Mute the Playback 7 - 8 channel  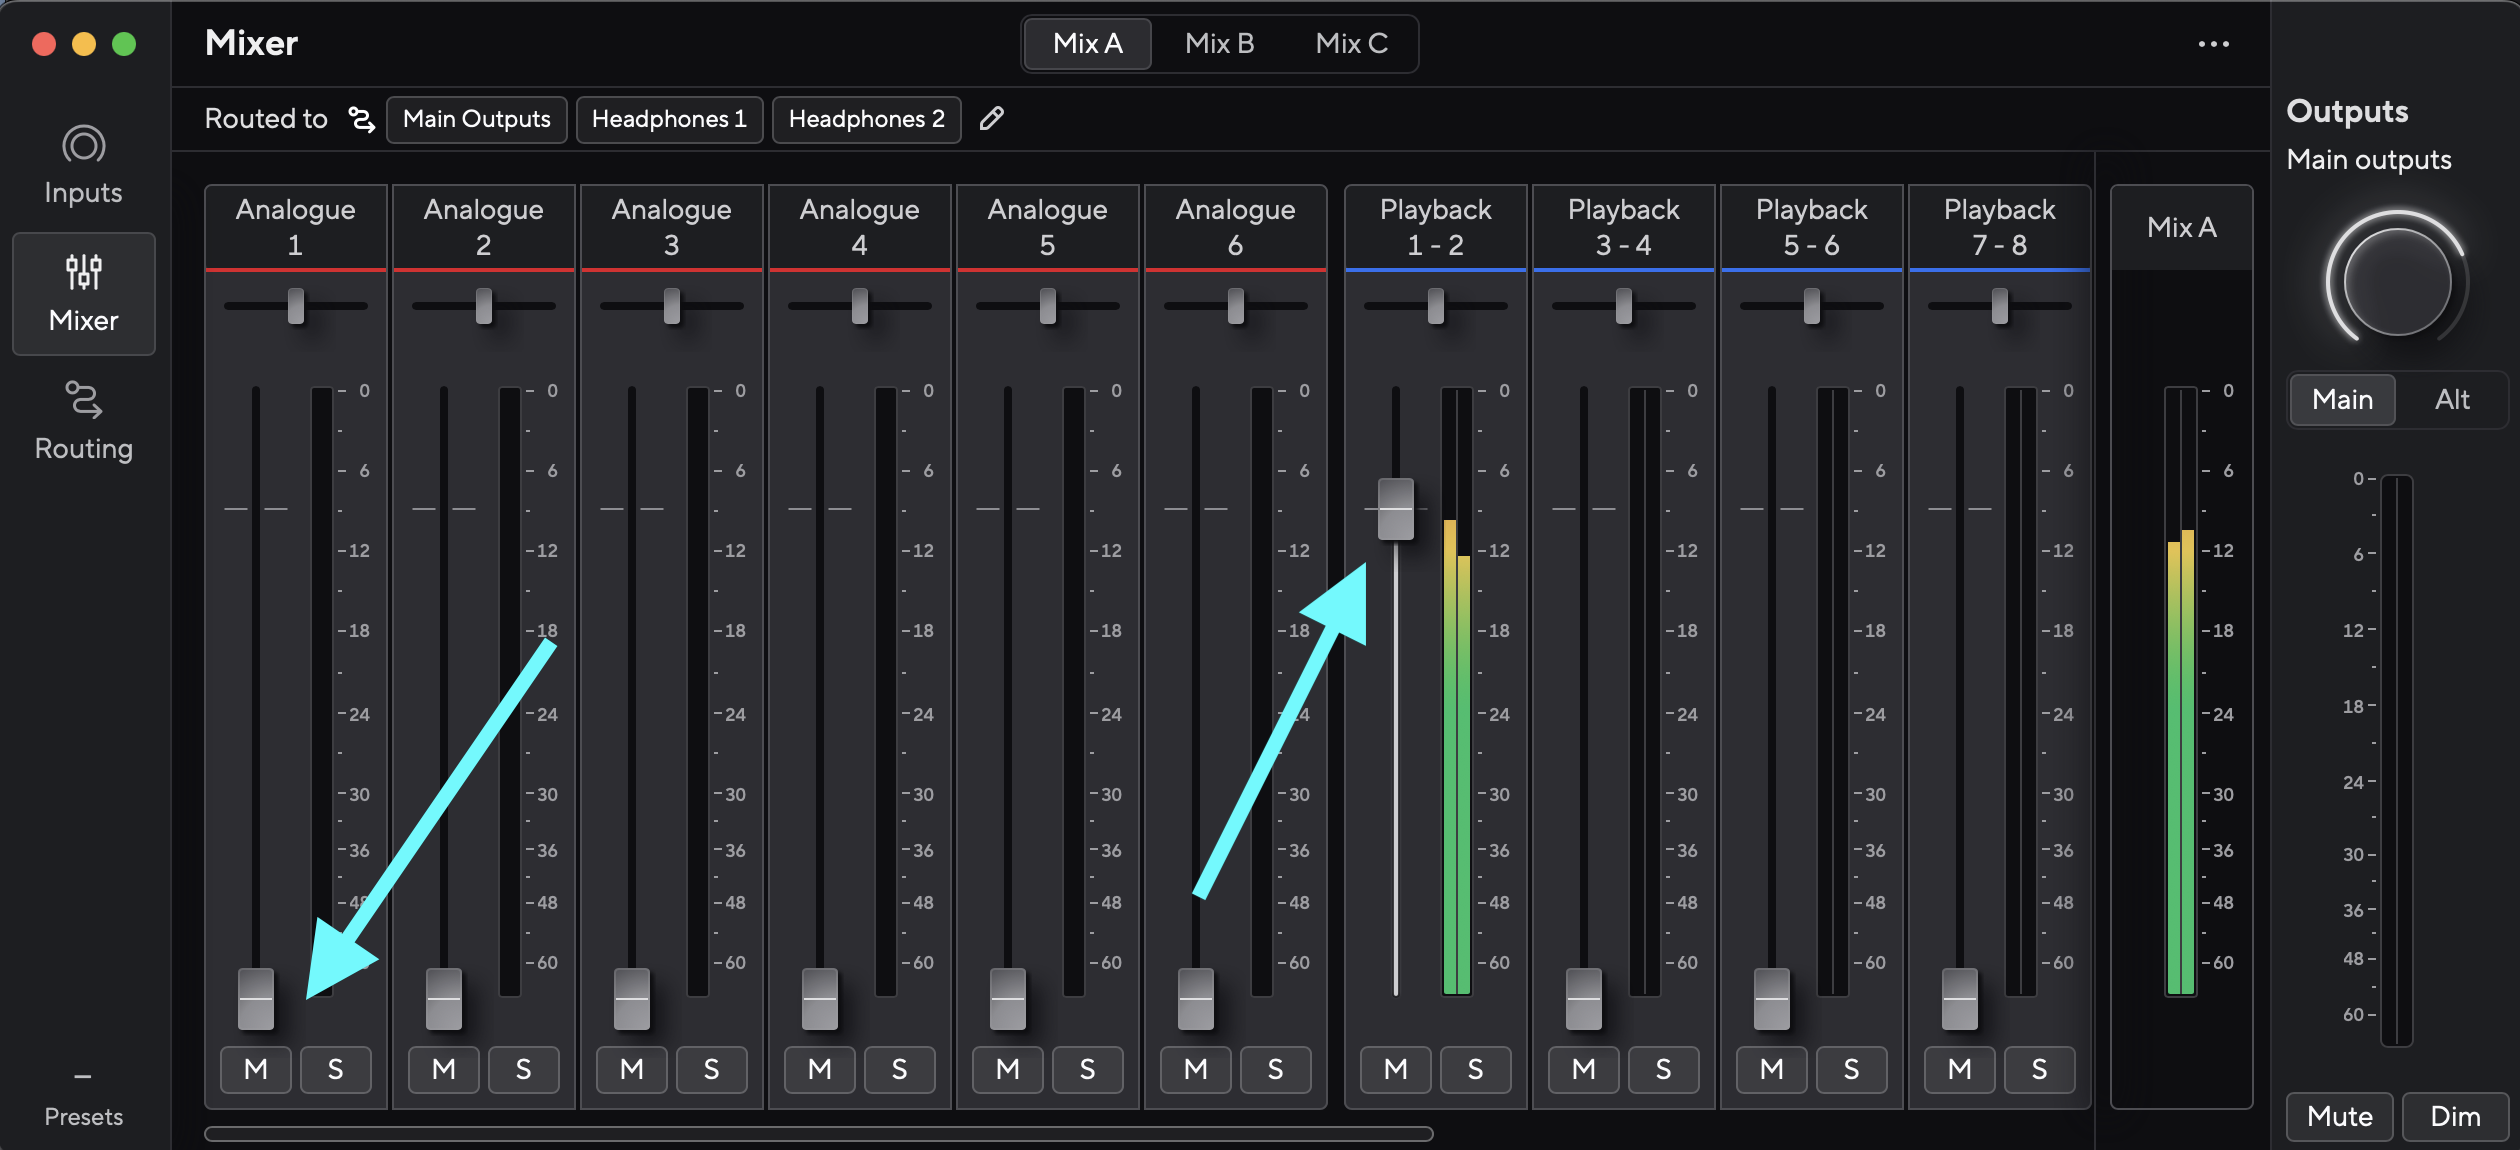[x=1959, y=1069]
